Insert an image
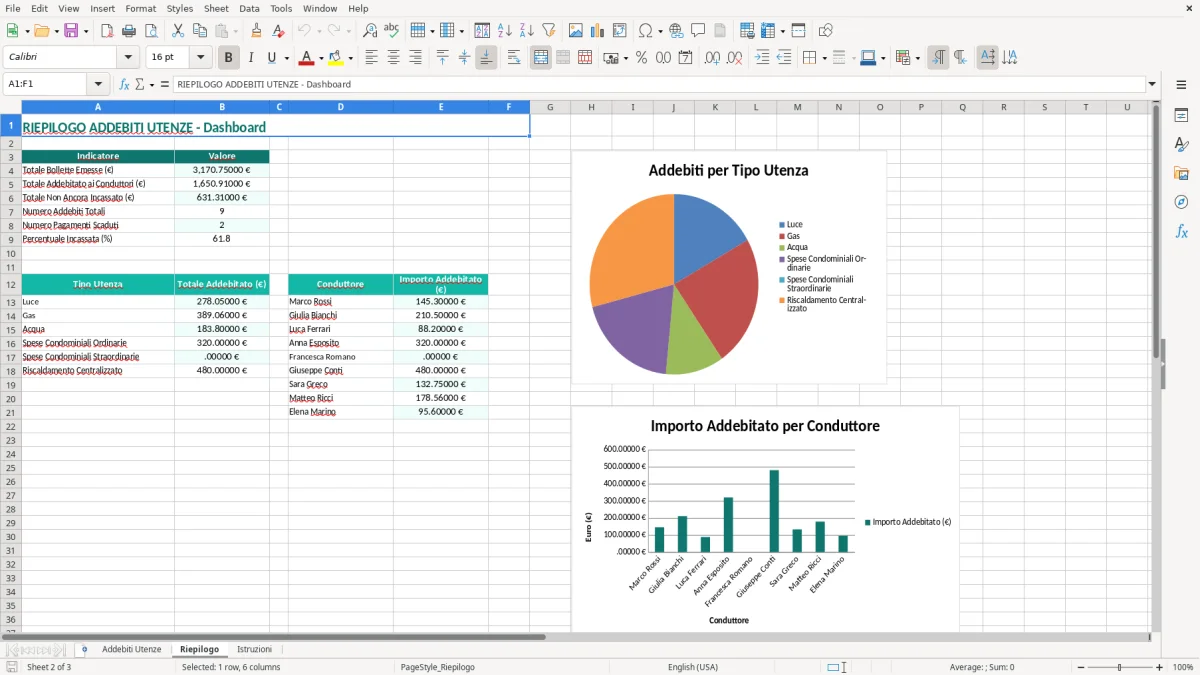This screenshot has height=675, width=1200. coord(576,31)
